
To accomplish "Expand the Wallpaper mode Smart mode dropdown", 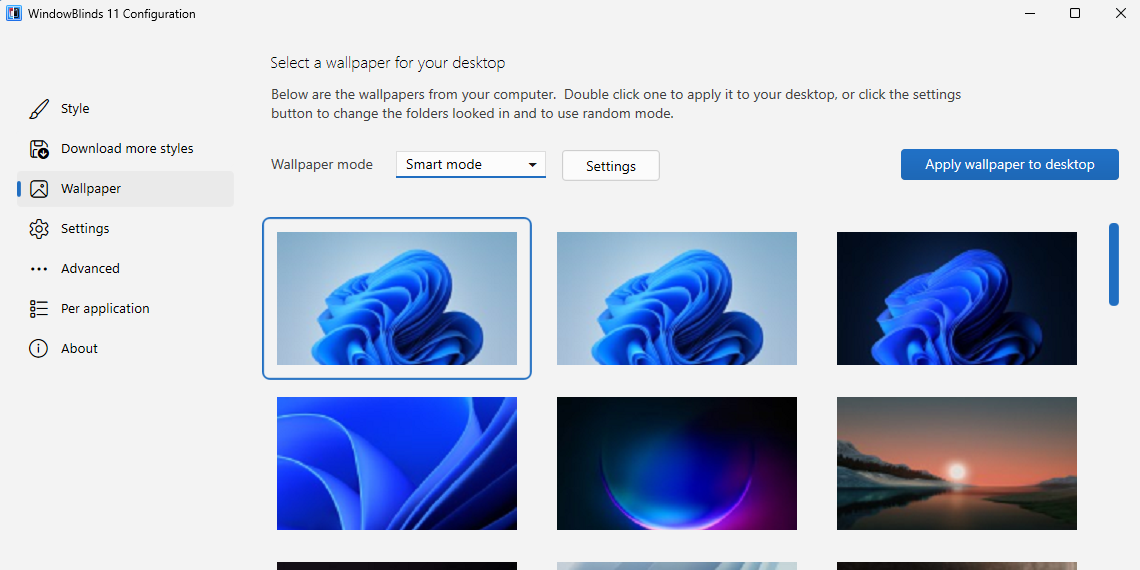I will tap(471, 164).
